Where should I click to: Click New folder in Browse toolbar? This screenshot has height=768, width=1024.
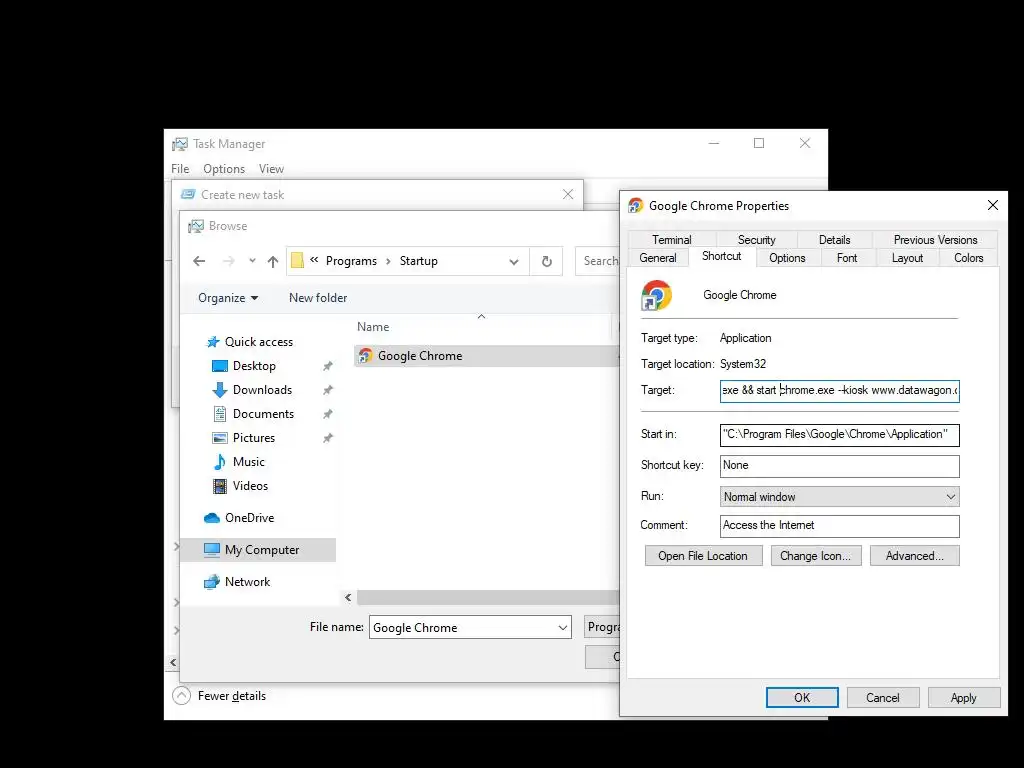point(318,298)
